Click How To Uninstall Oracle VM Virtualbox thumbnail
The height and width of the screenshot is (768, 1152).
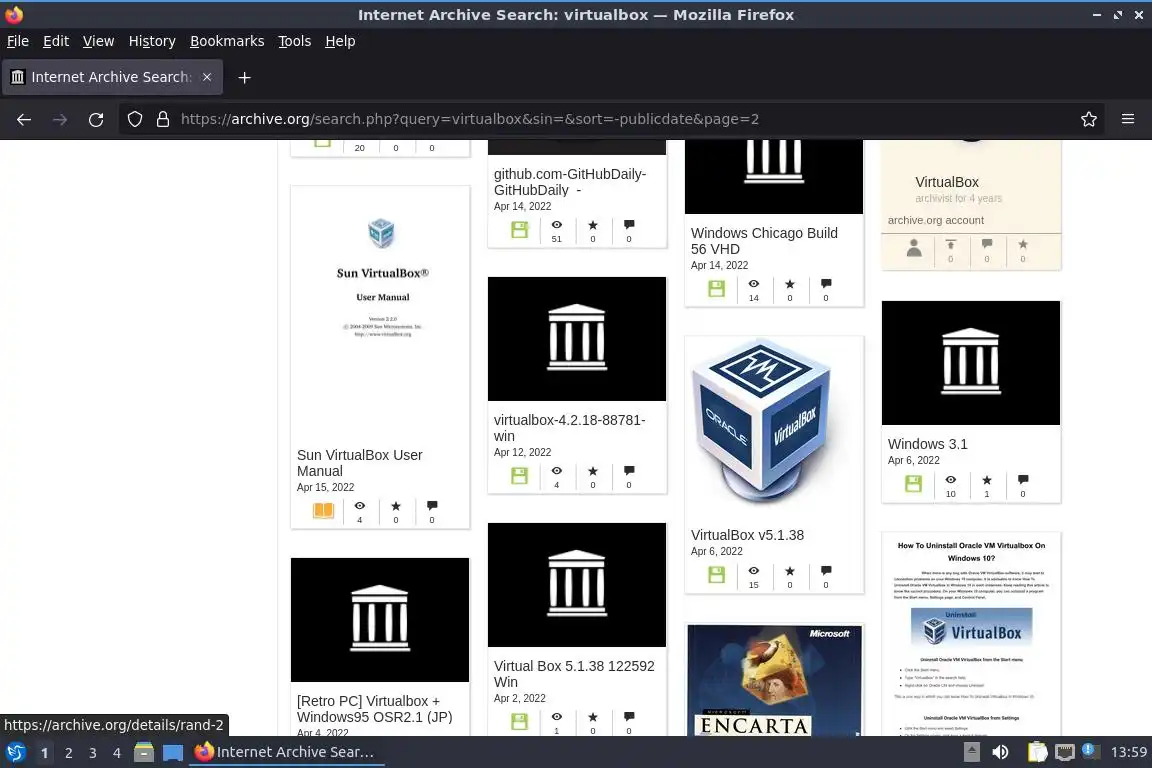coord(971,634)
